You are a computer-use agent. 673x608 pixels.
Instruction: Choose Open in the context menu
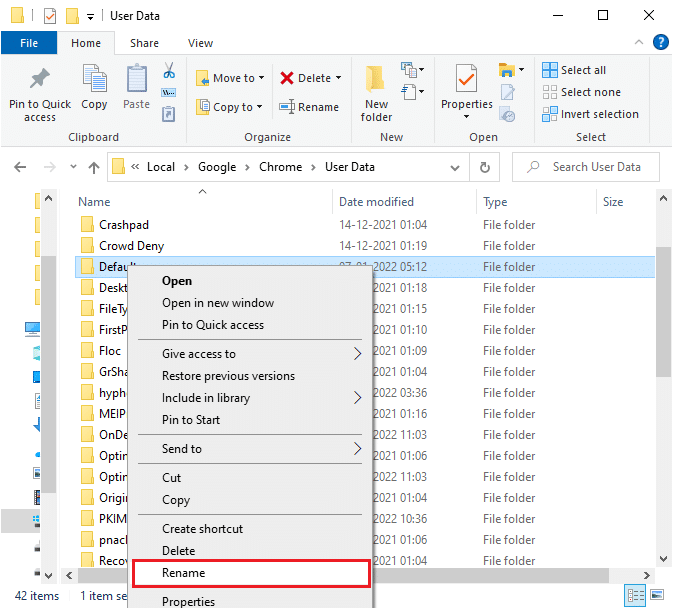251,281
